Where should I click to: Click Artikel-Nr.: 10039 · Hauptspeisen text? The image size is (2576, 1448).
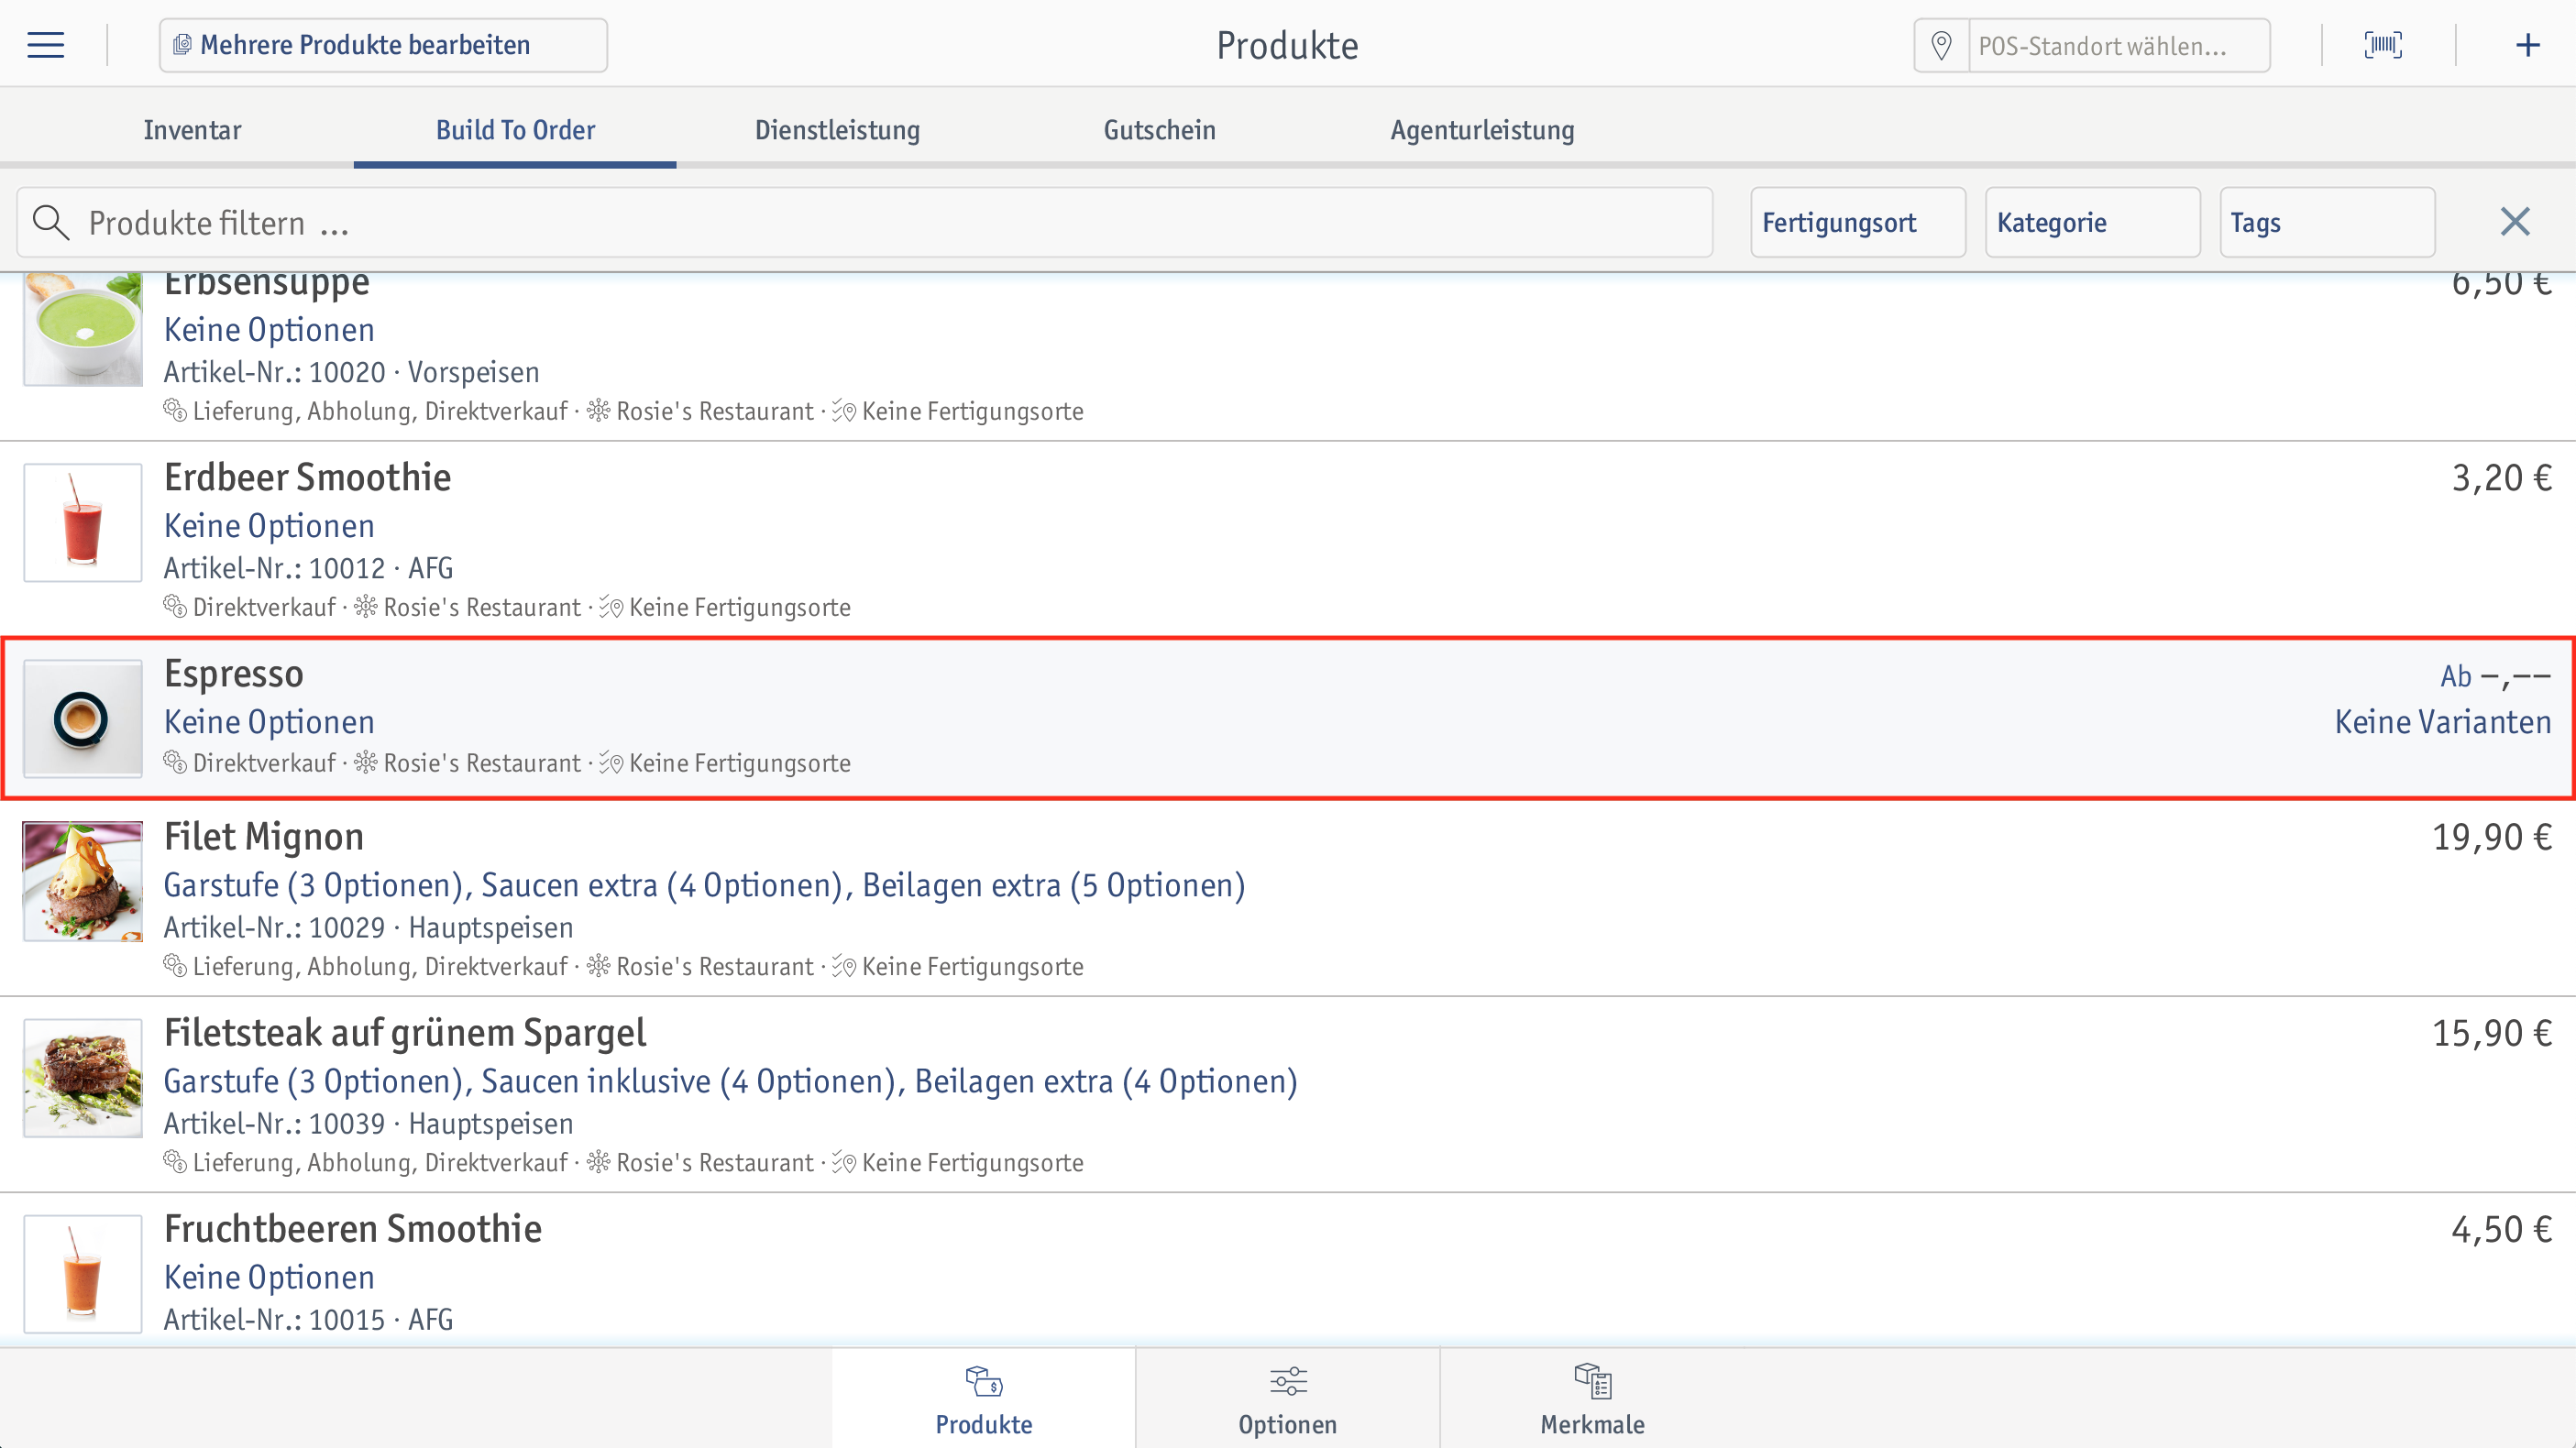click(x=368, y=1123)
